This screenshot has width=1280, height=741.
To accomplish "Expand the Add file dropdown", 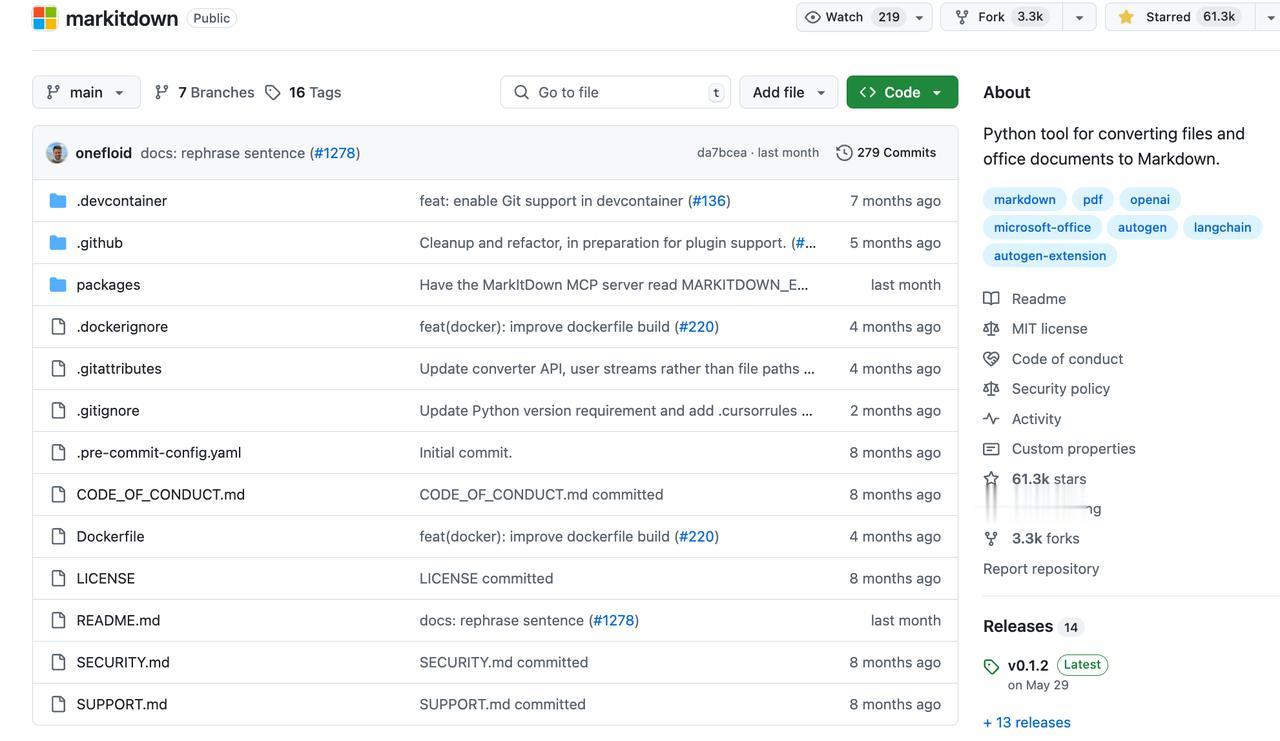I will 789,92.
